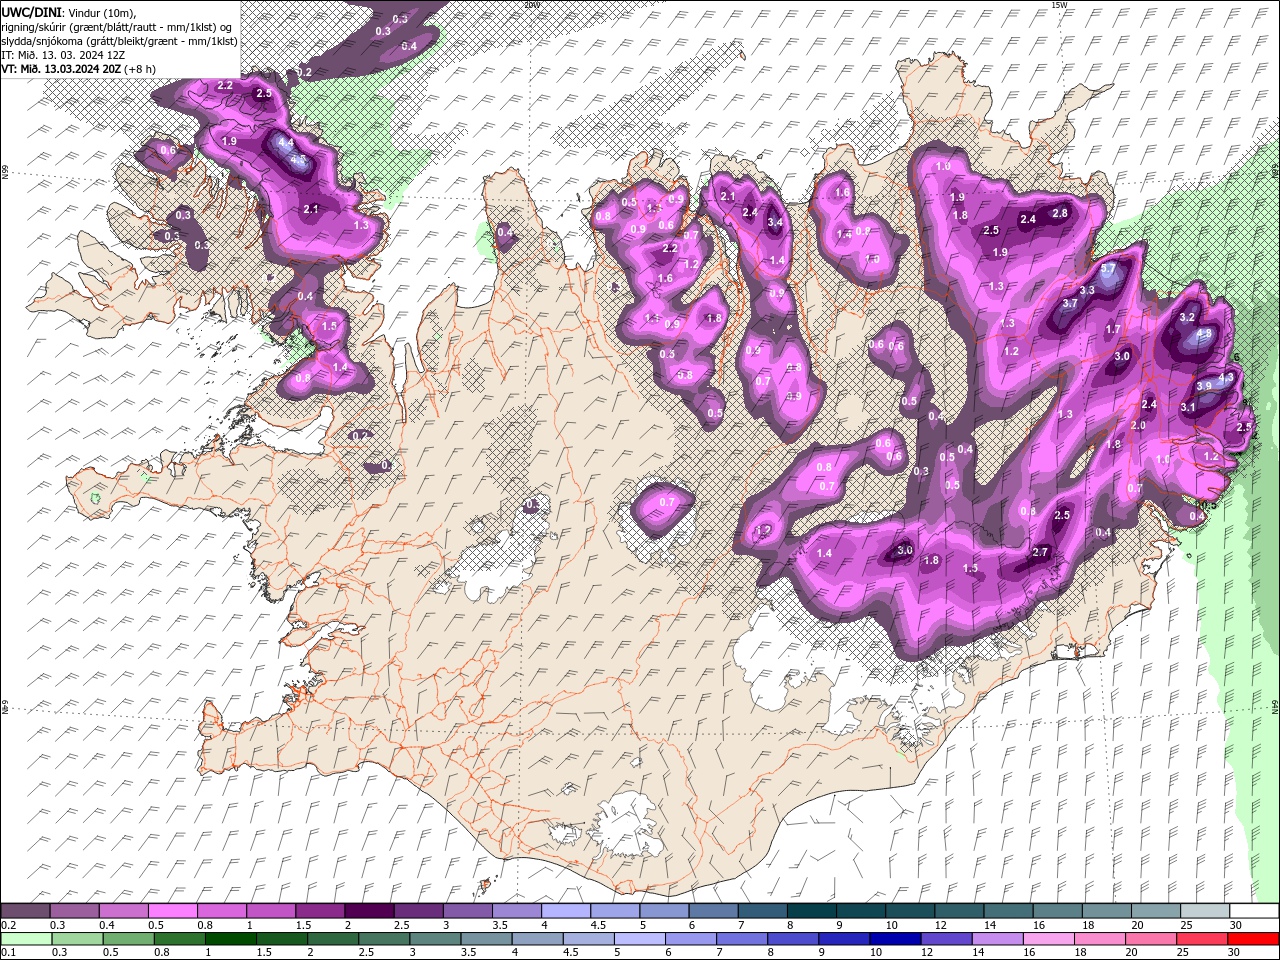Click the '3.4' precipitation value on the map
Viewport: 1280px width, 960px height.
click(774, 222)
